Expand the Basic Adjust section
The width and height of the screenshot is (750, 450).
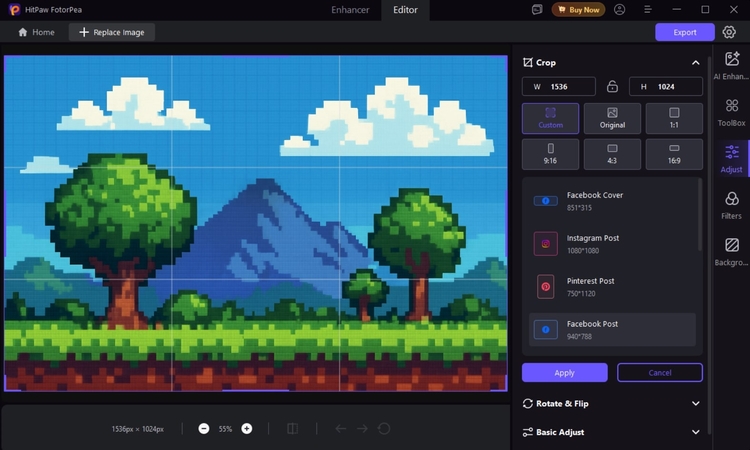695,432
